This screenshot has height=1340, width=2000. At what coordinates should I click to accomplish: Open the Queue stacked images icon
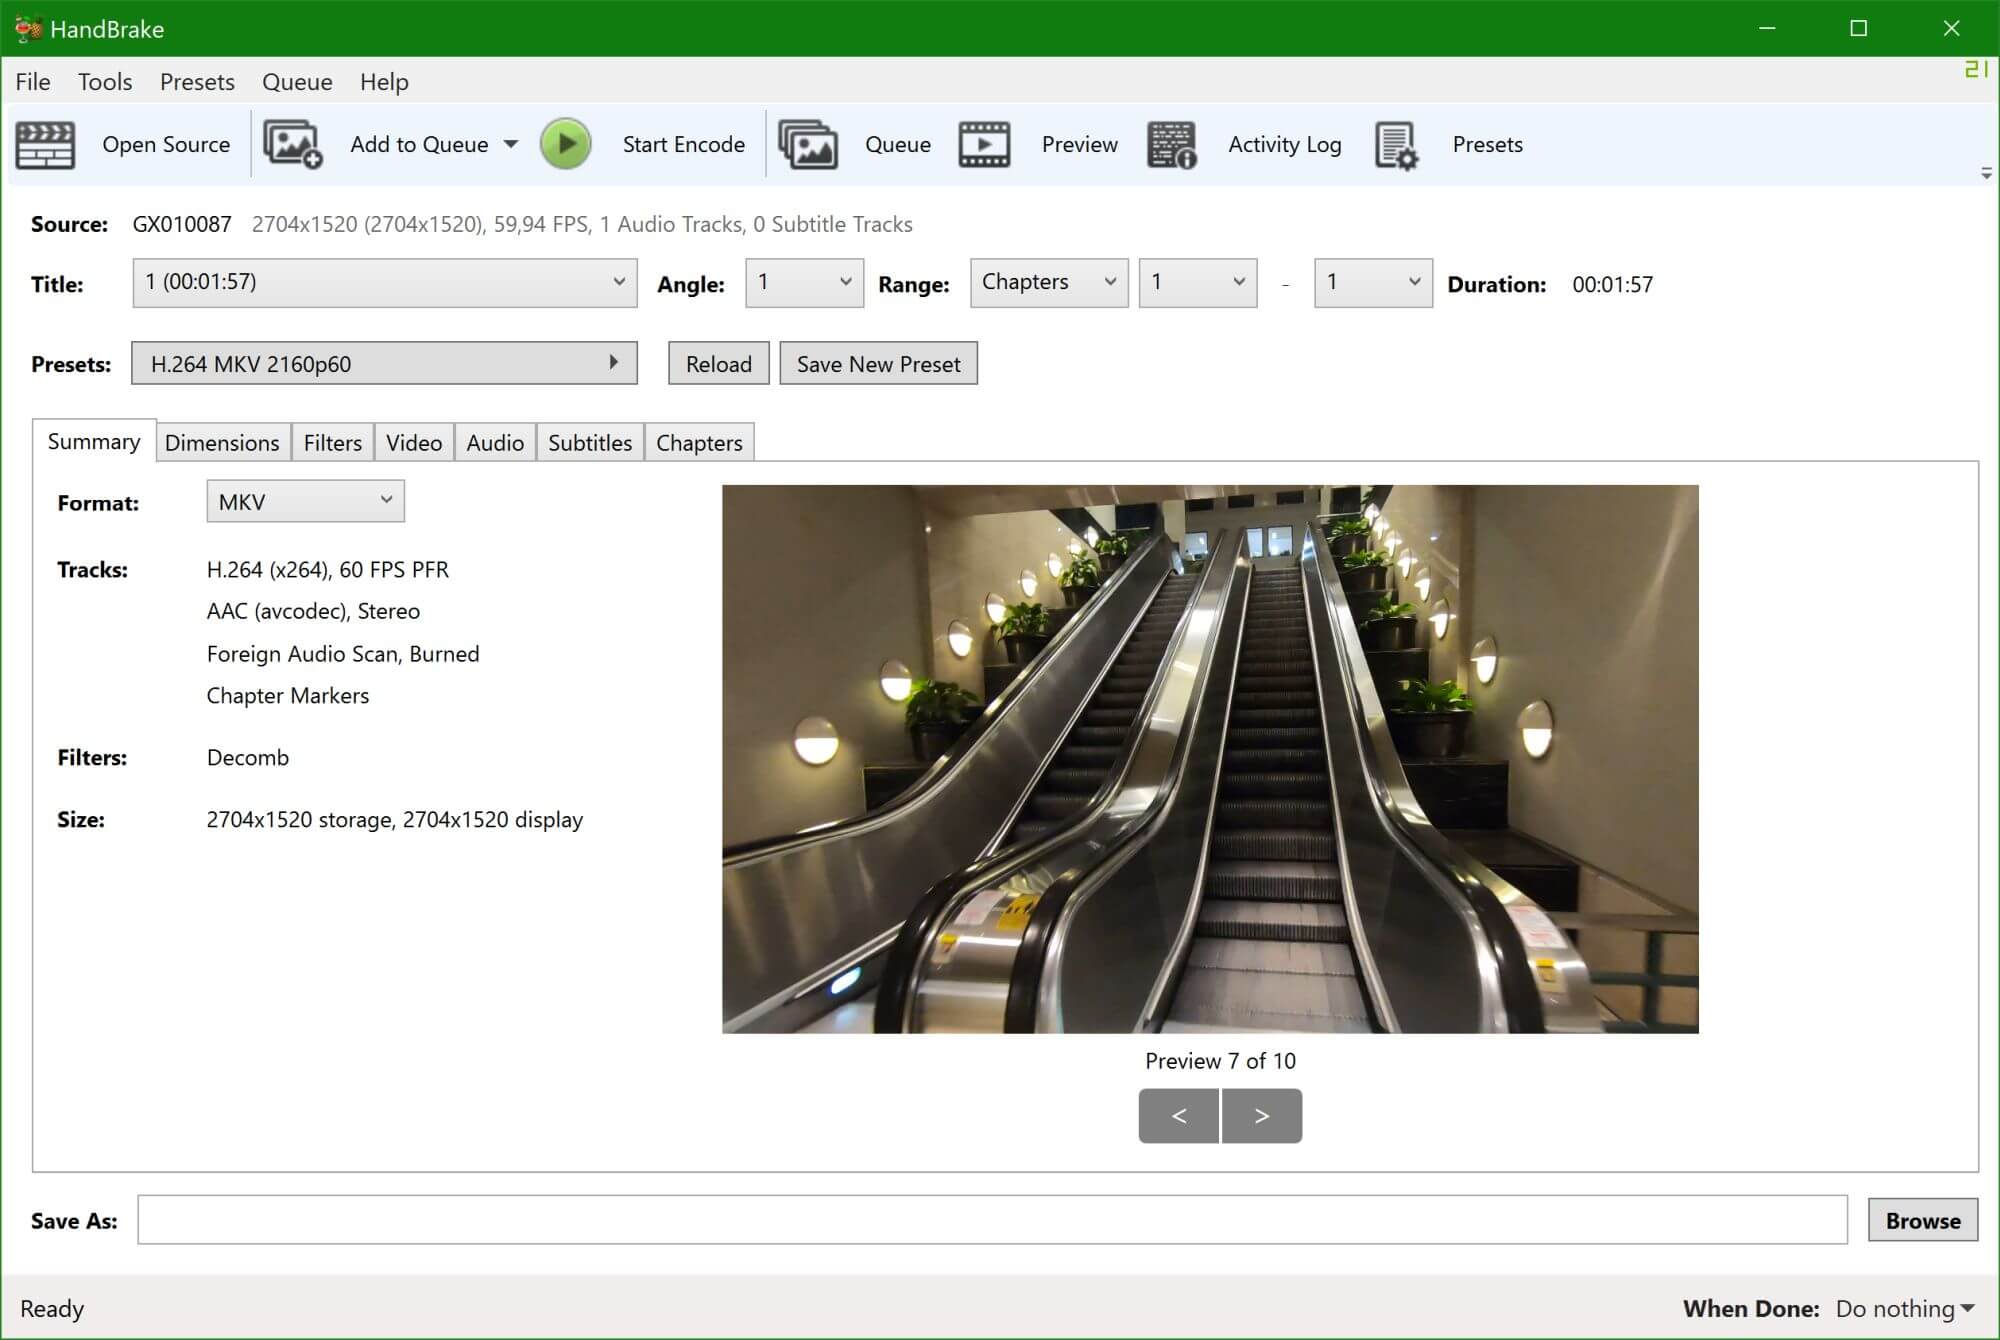(808, 145)
